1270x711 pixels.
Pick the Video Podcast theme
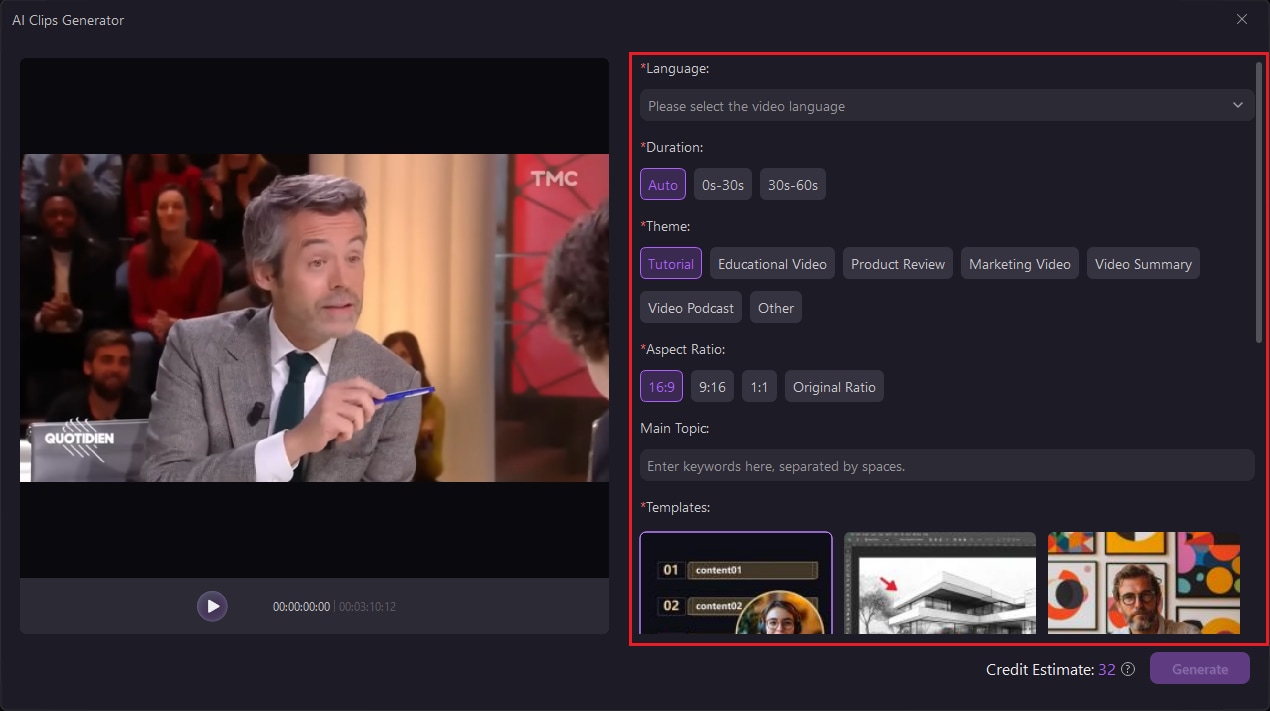click(691, 307)
